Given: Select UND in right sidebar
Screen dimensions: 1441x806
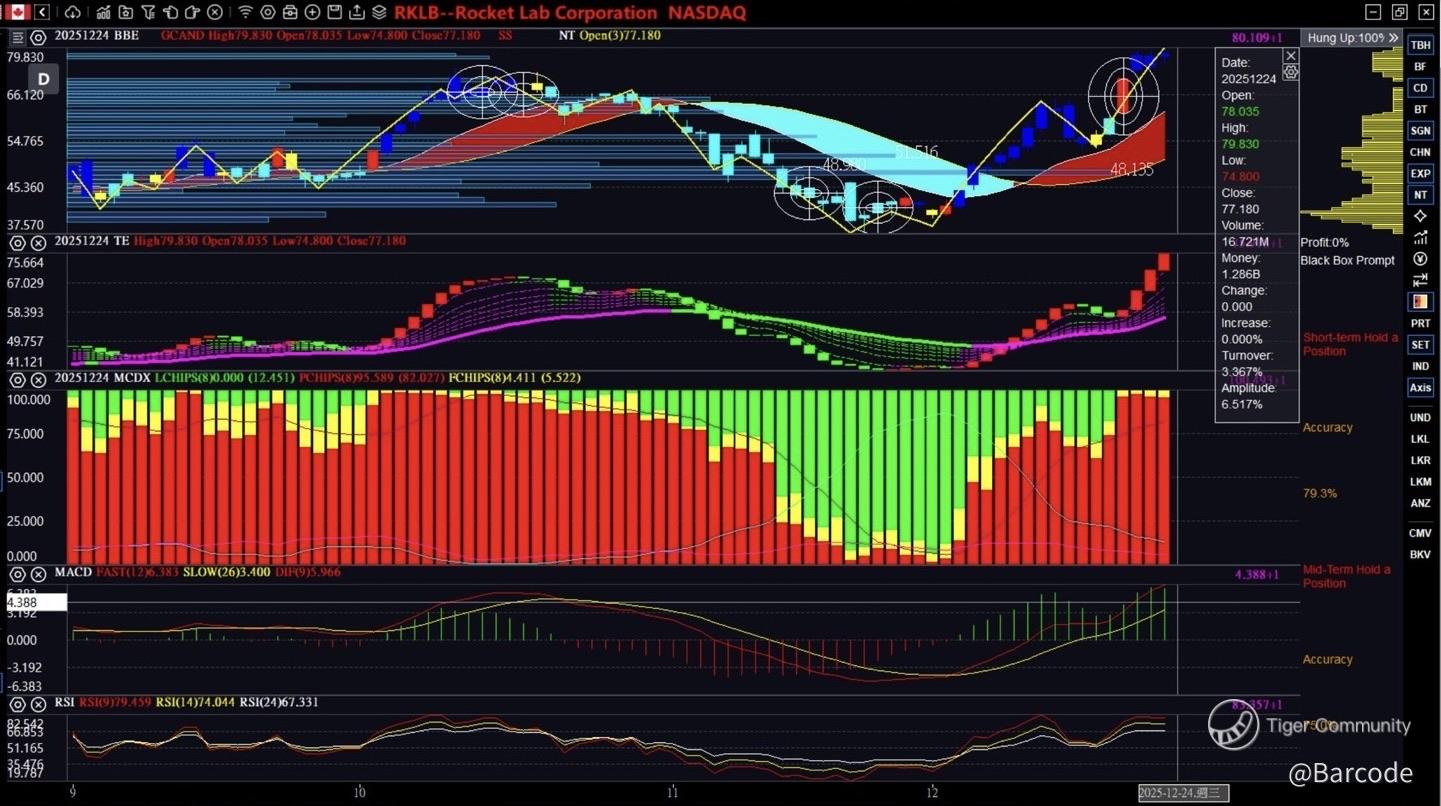Looking at the screenshot, I should point(1419,417).
